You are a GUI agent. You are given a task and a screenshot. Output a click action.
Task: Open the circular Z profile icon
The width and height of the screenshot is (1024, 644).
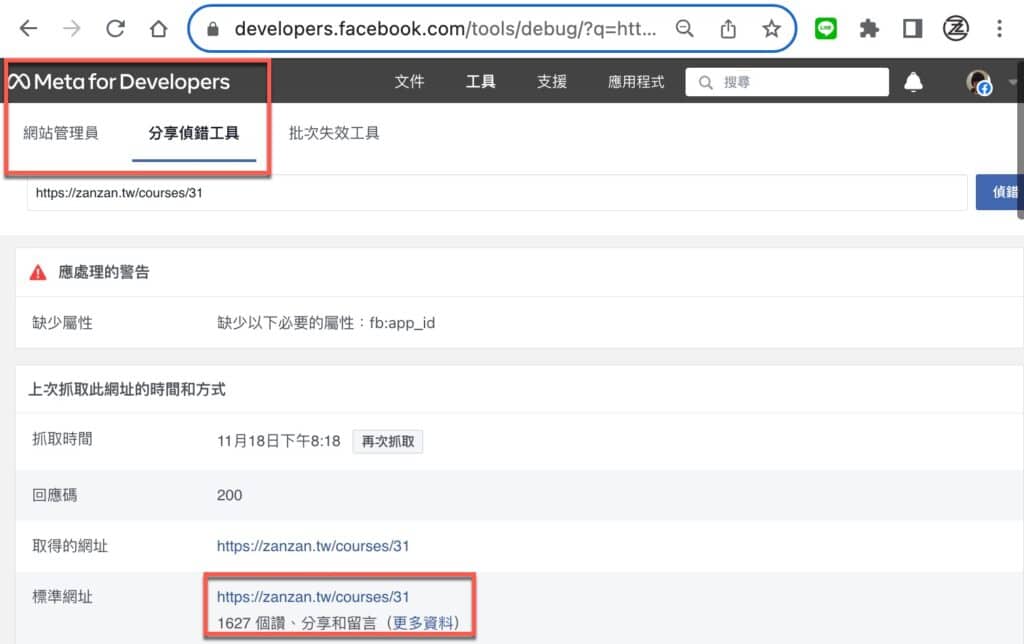(955, 29)
